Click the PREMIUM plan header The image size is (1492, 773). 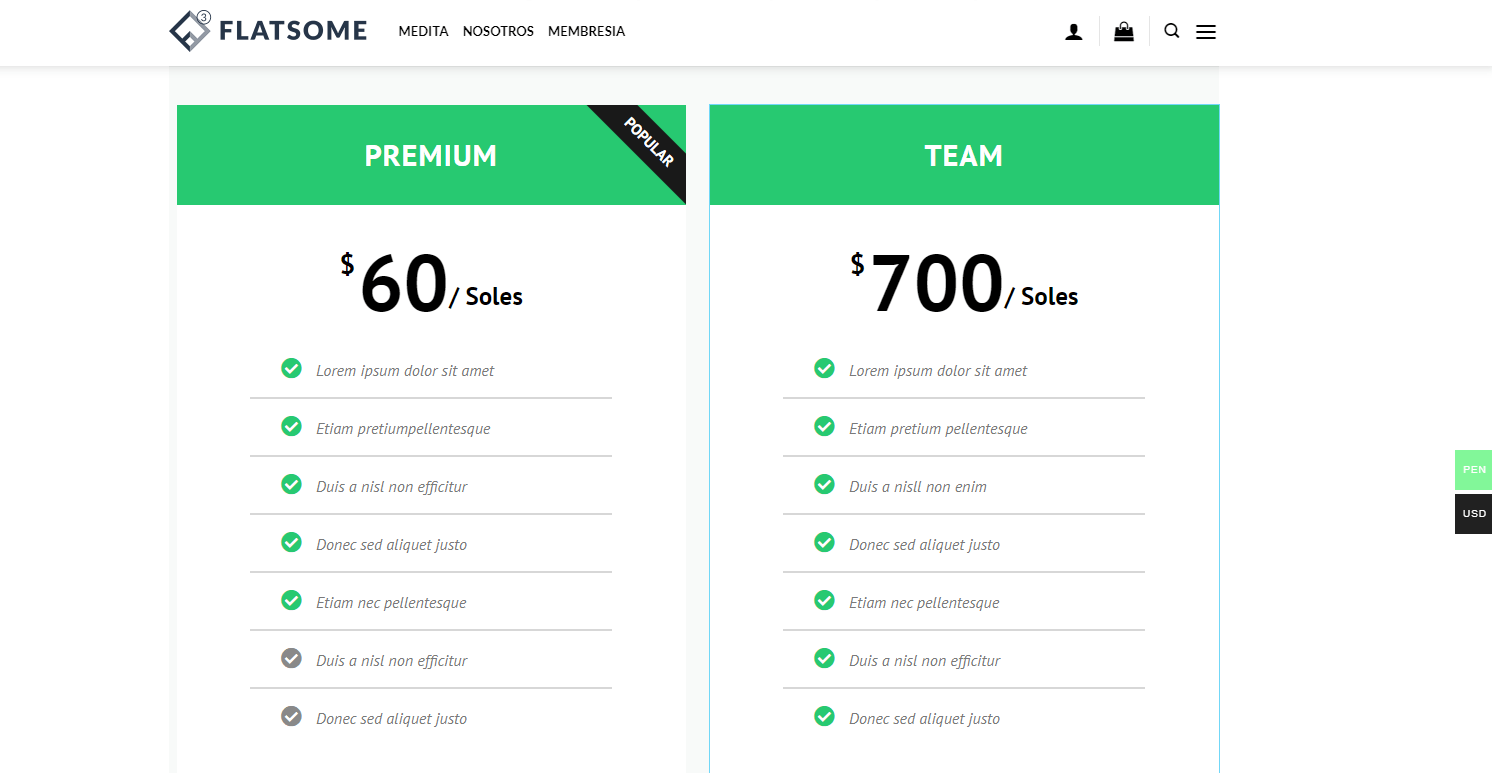click(x=431, y=155)
